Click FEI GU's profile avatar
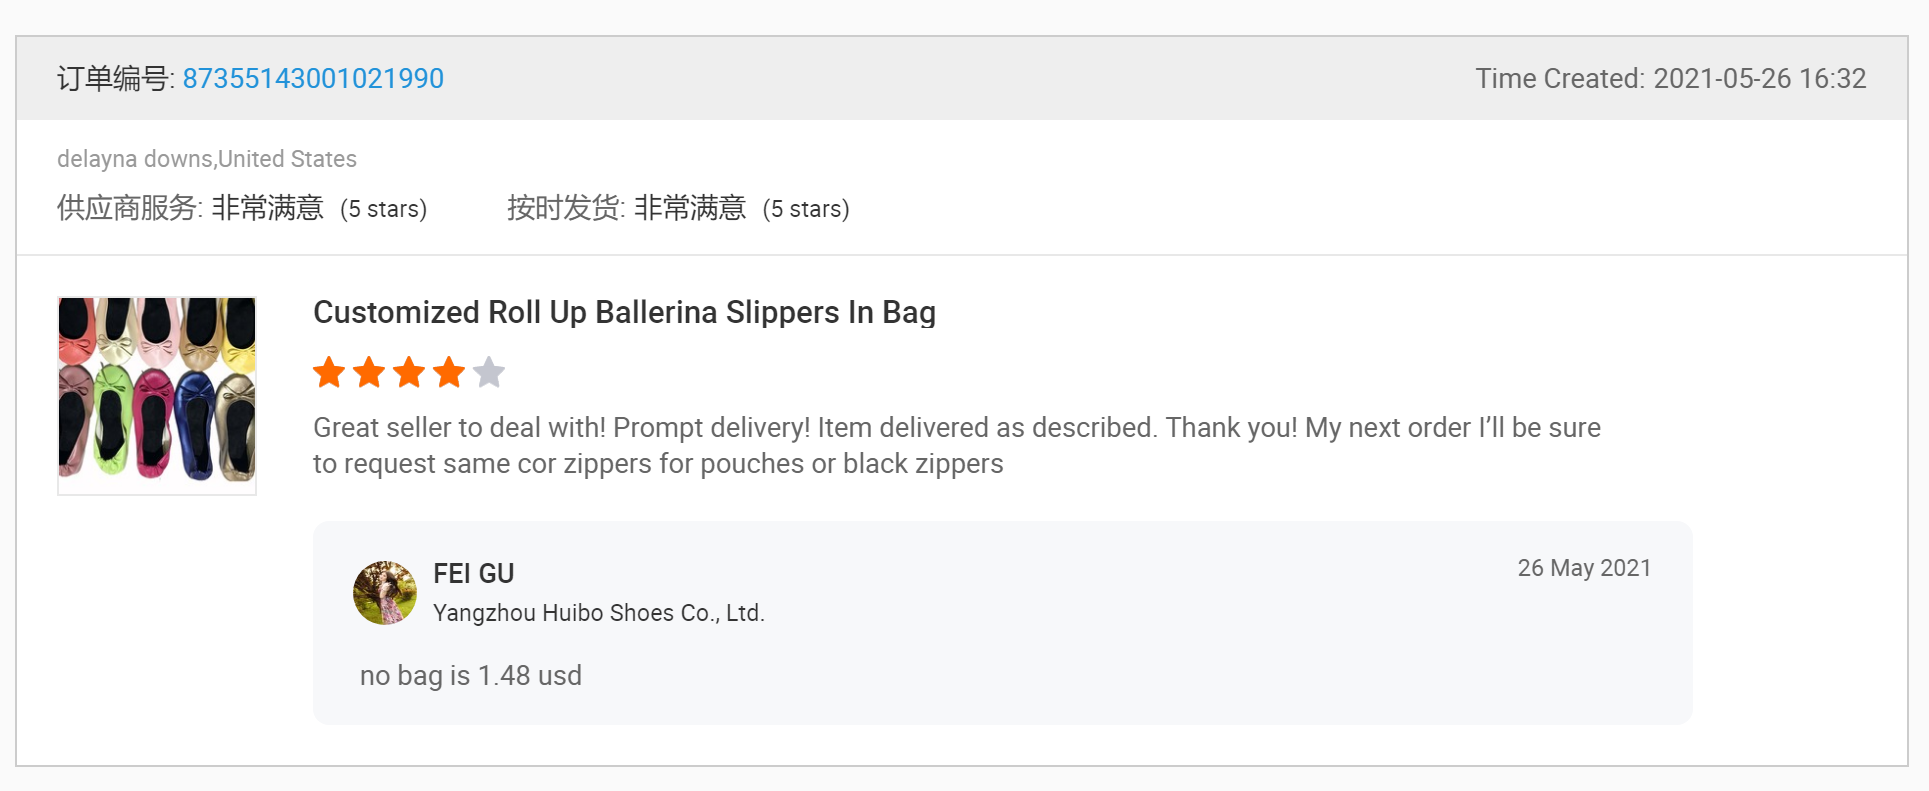1929x791 pixels. point(385,593)
